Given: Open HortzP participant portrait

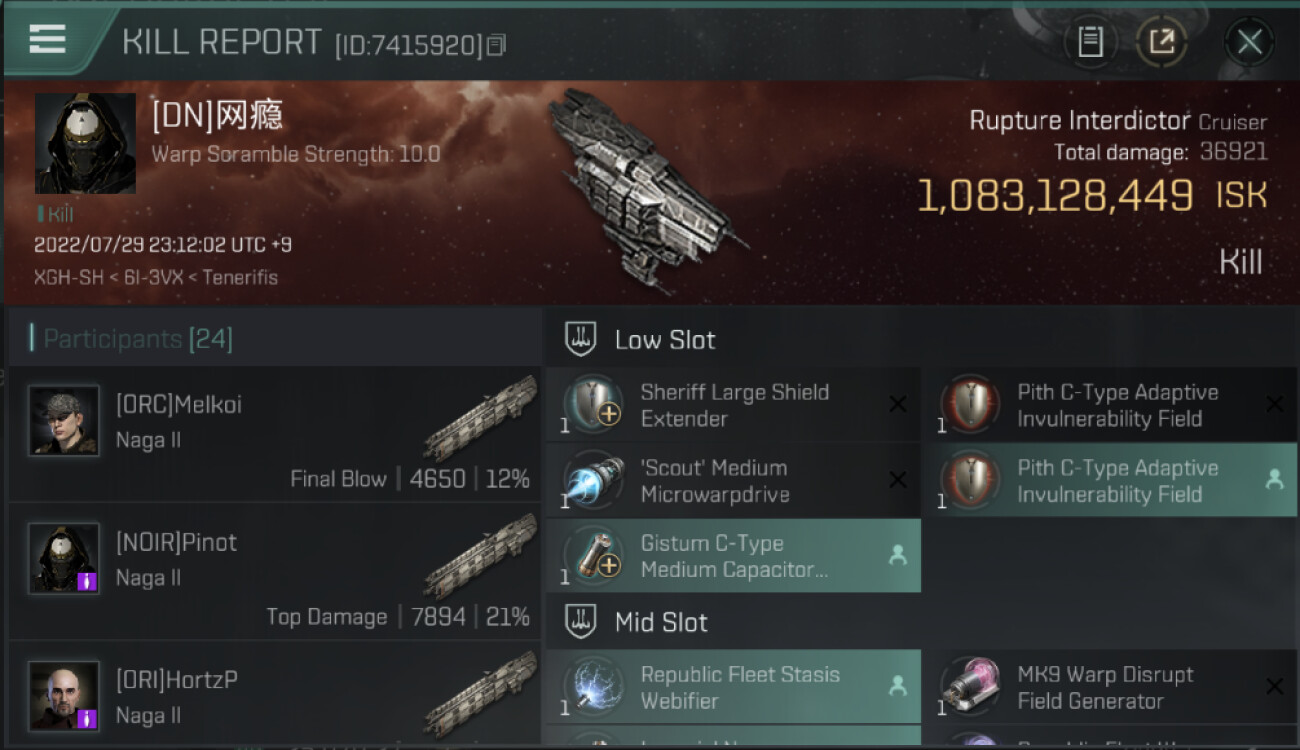Looking at the screenshot, I should tap(64, 696).
